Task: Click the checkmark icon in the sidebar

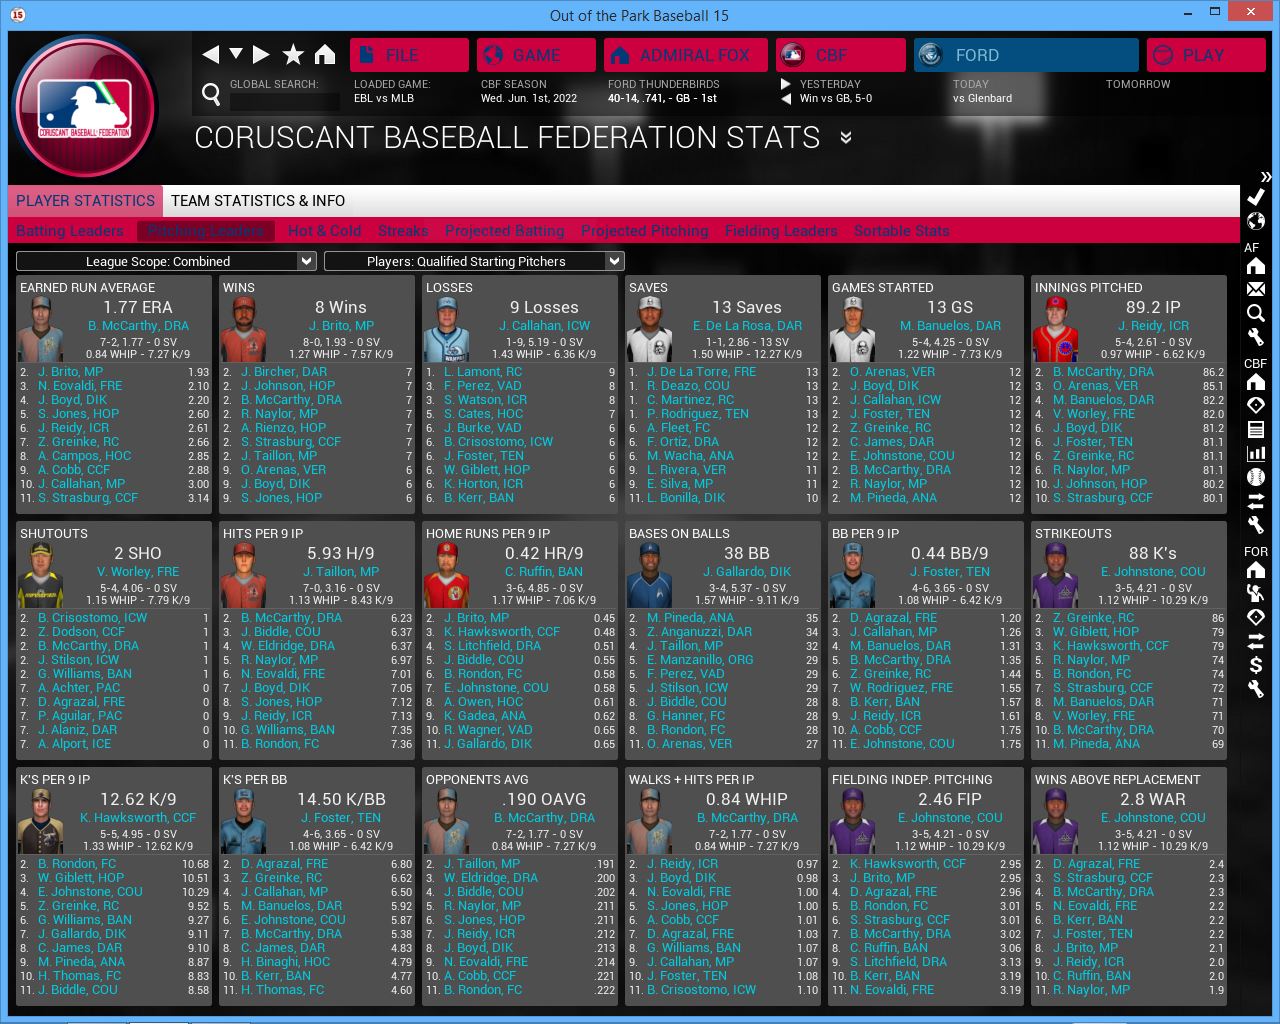Action: (x=1256, y=197)
